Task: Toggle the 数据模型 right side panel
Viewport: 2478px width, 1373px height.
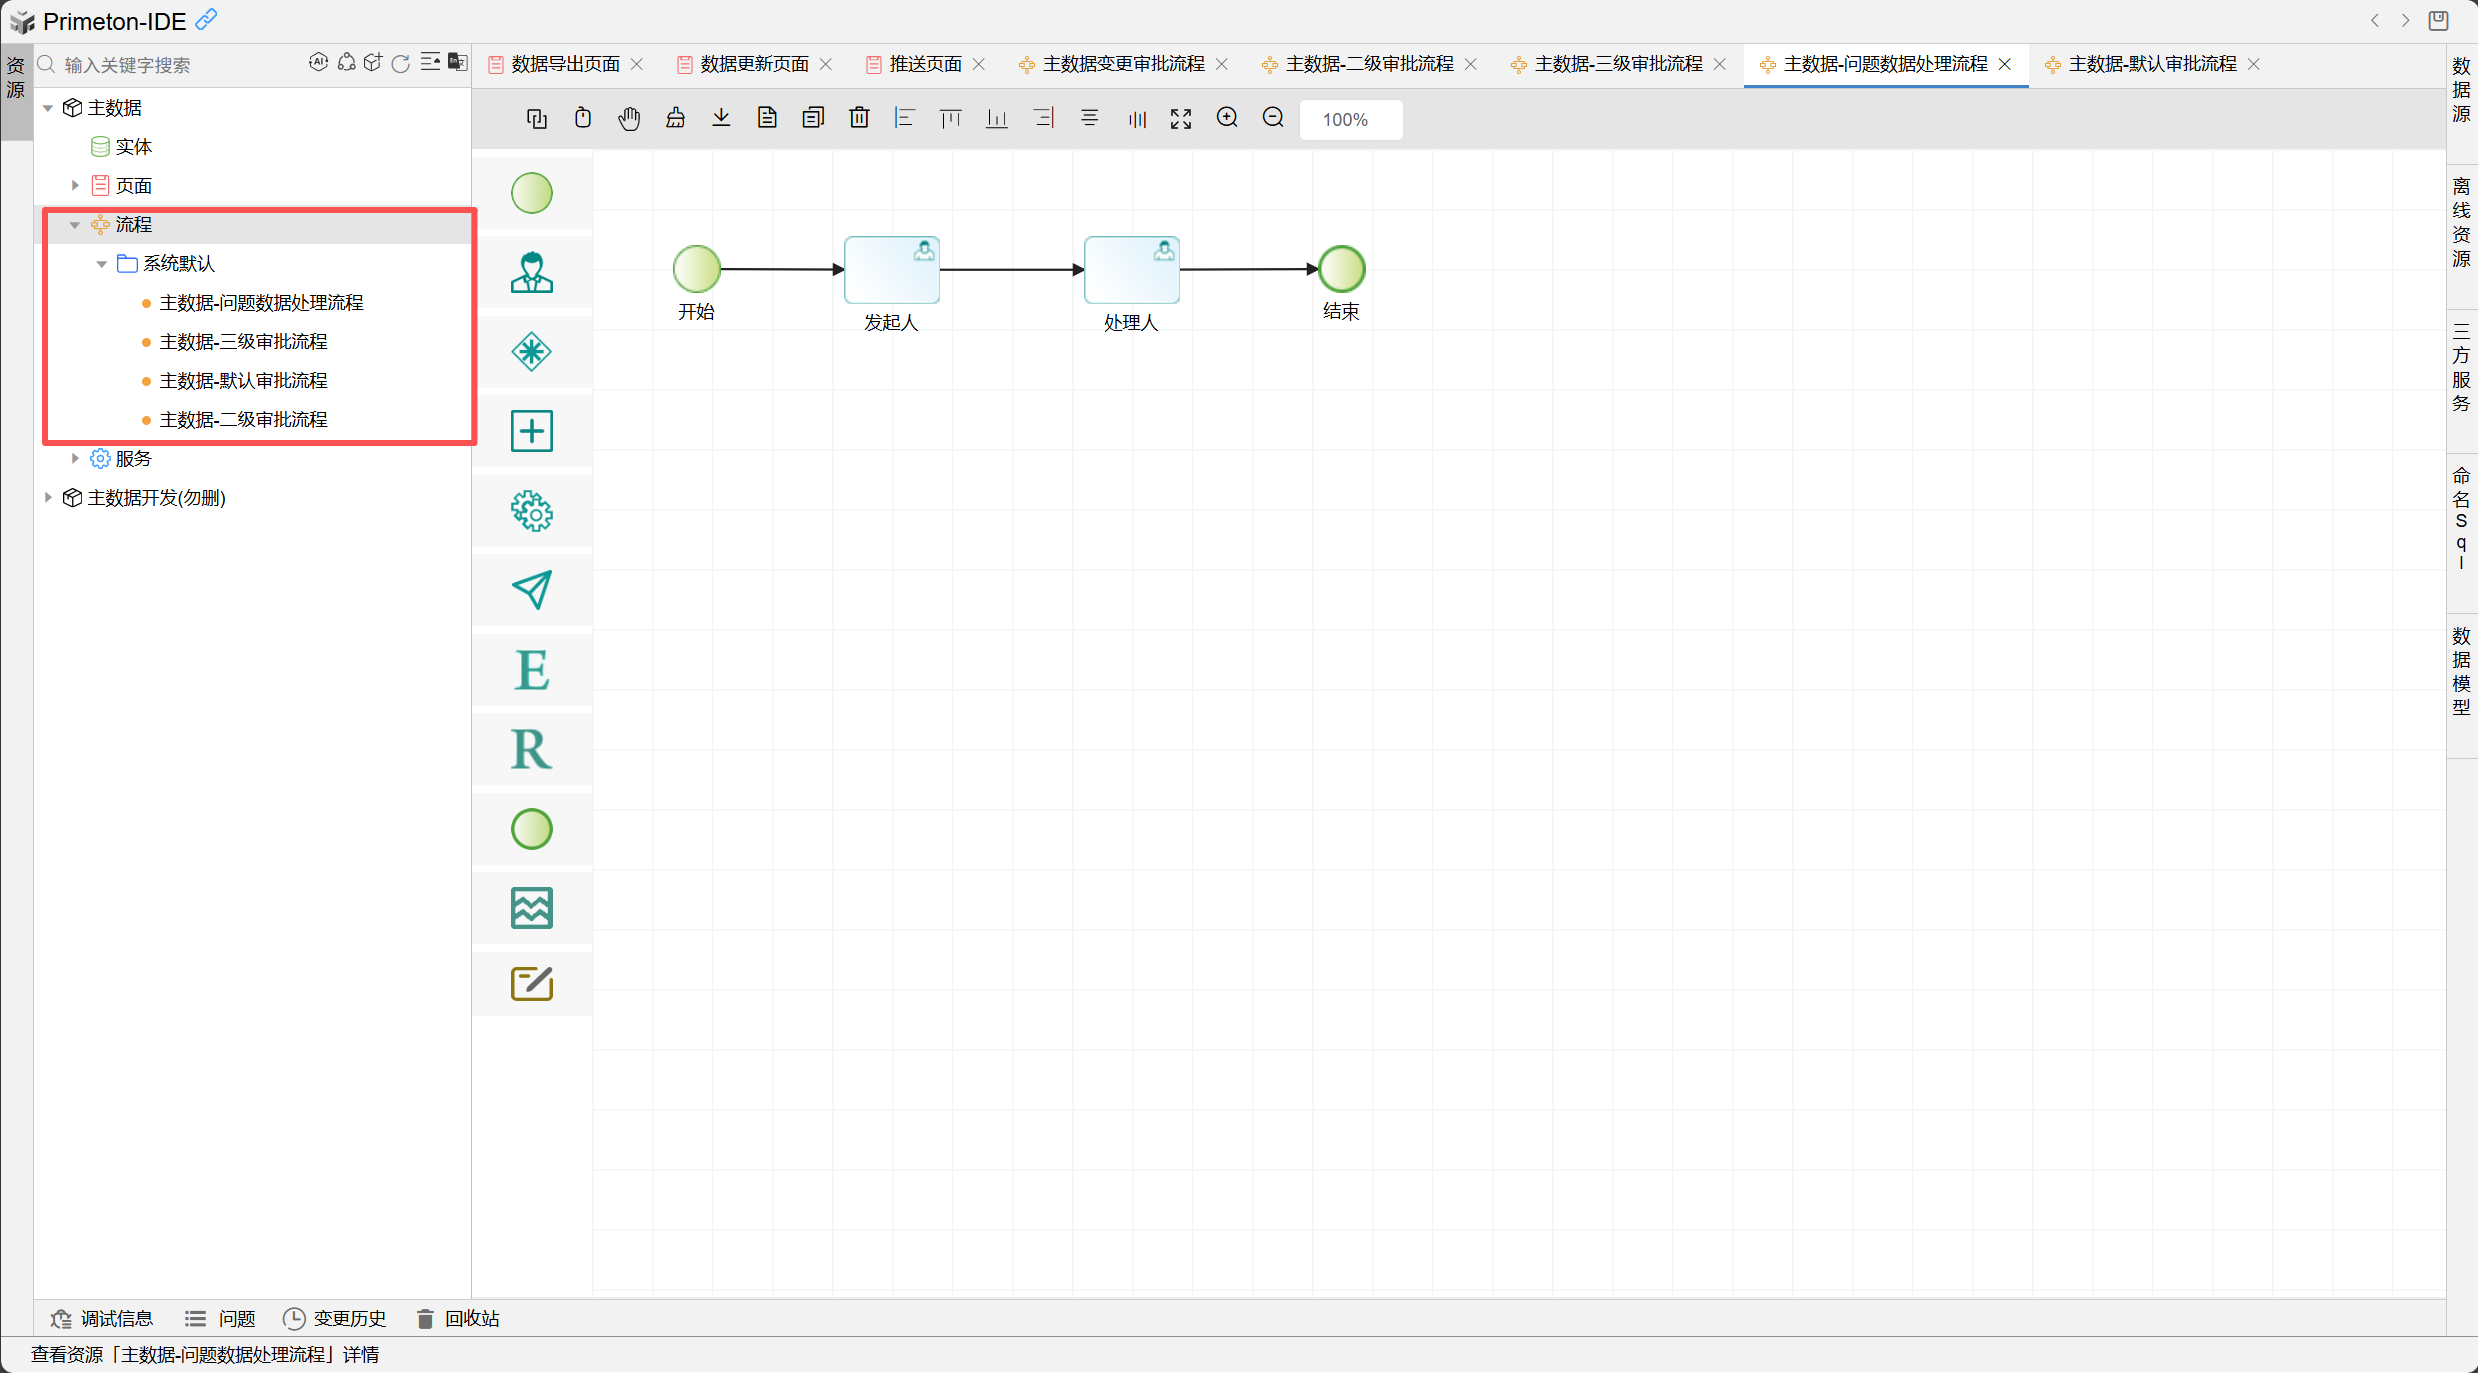Action: click(2461, 671)
